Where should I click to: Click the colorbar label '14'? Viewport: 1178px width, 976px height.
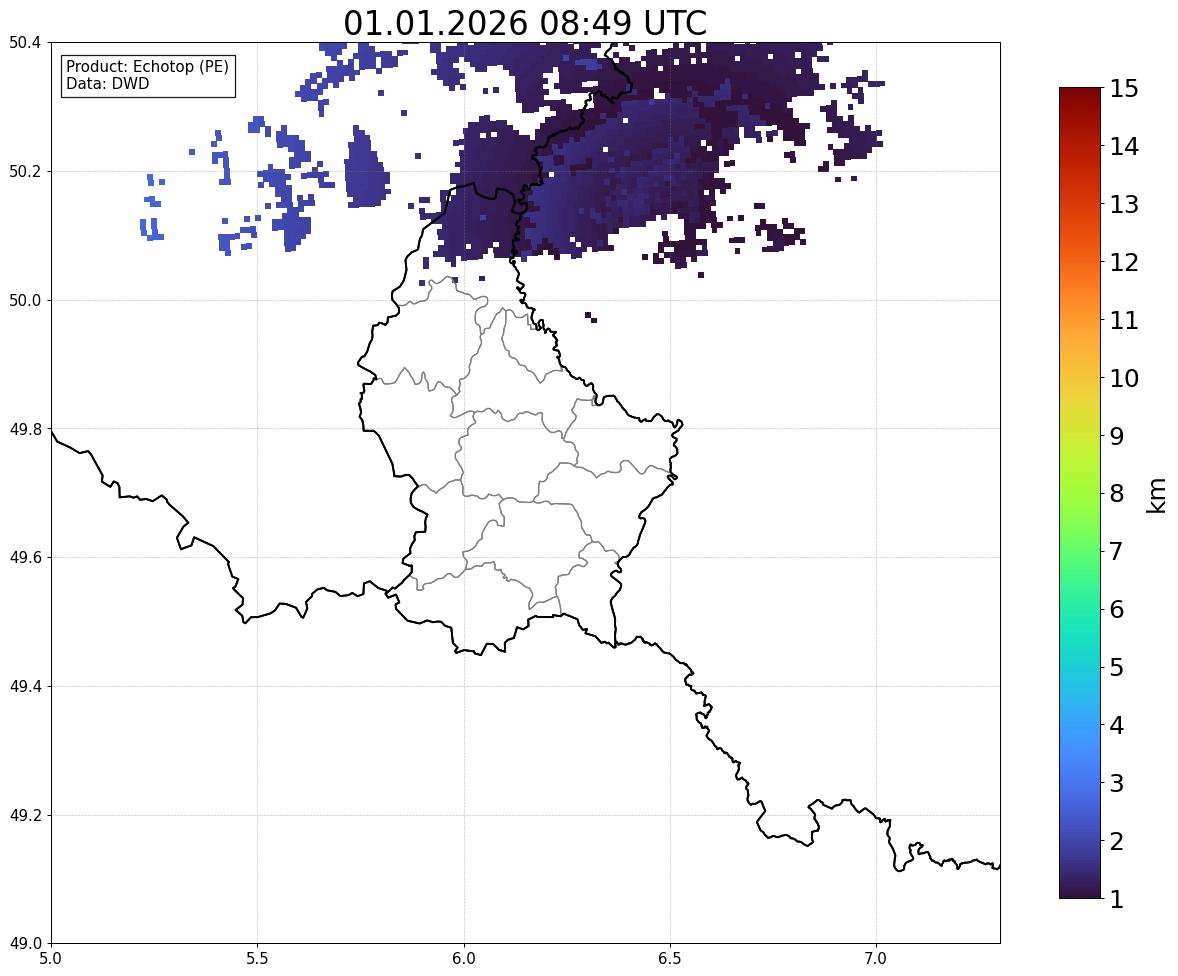(x=1124, y=147)
